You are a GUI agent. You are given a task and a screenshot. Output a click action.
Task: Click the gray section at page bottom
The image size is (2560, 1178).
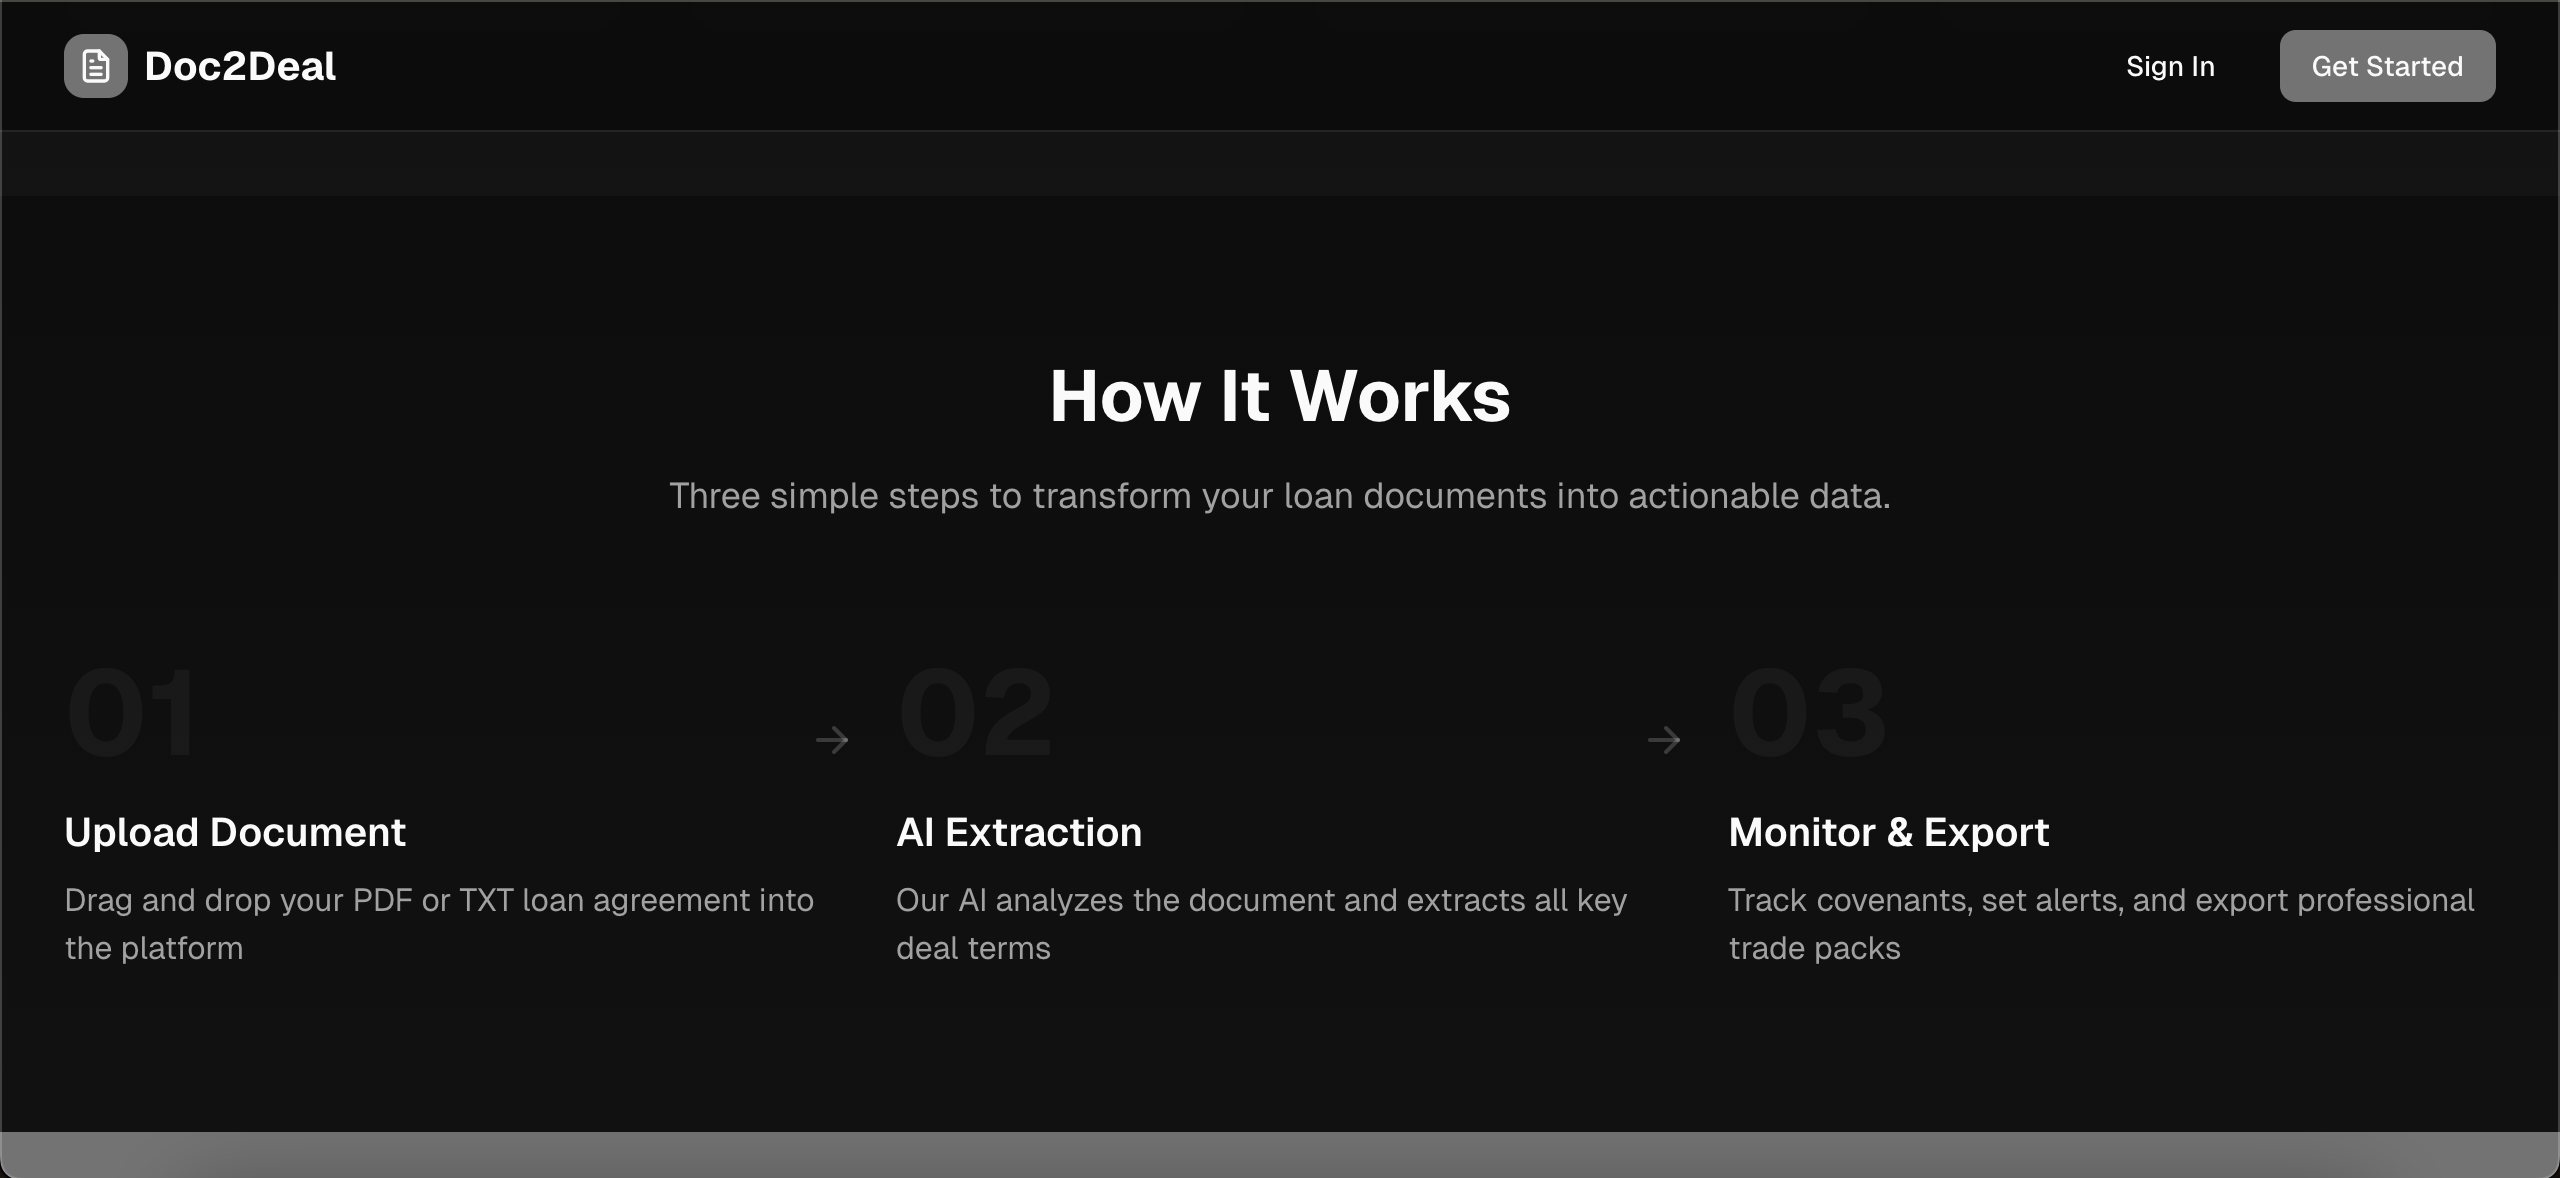(1280, 1154)
